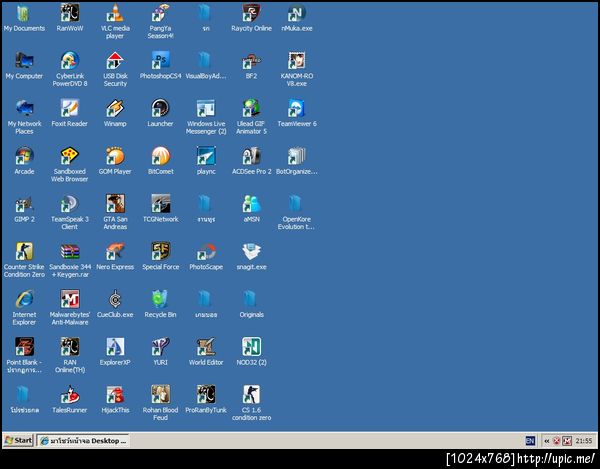Viewport: 600px width, 469px height.
Task: Open World Editor shortcut
Action: [x=206, y=352]
